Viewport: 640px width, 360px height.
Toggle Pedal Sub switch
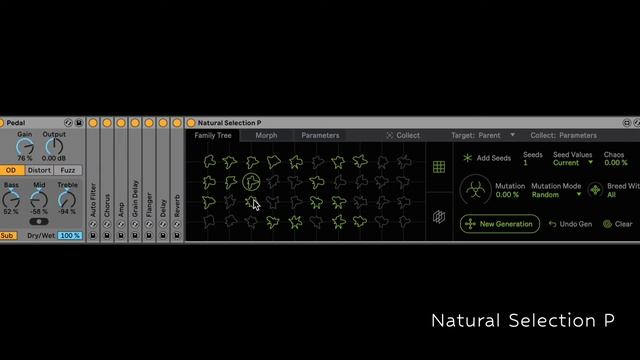coord(8,236)
